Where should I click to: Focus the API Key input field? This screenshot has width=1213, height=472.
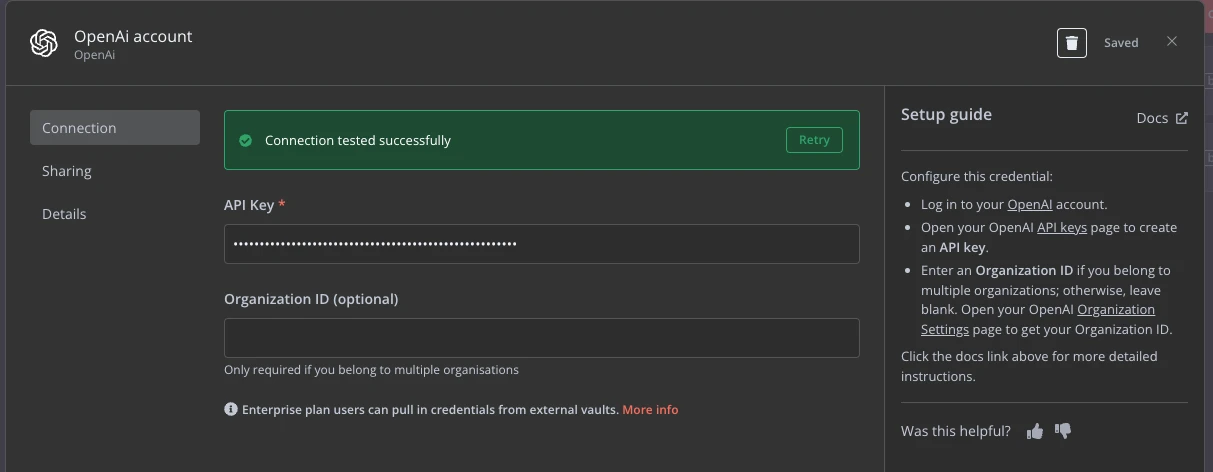[541, 244]
